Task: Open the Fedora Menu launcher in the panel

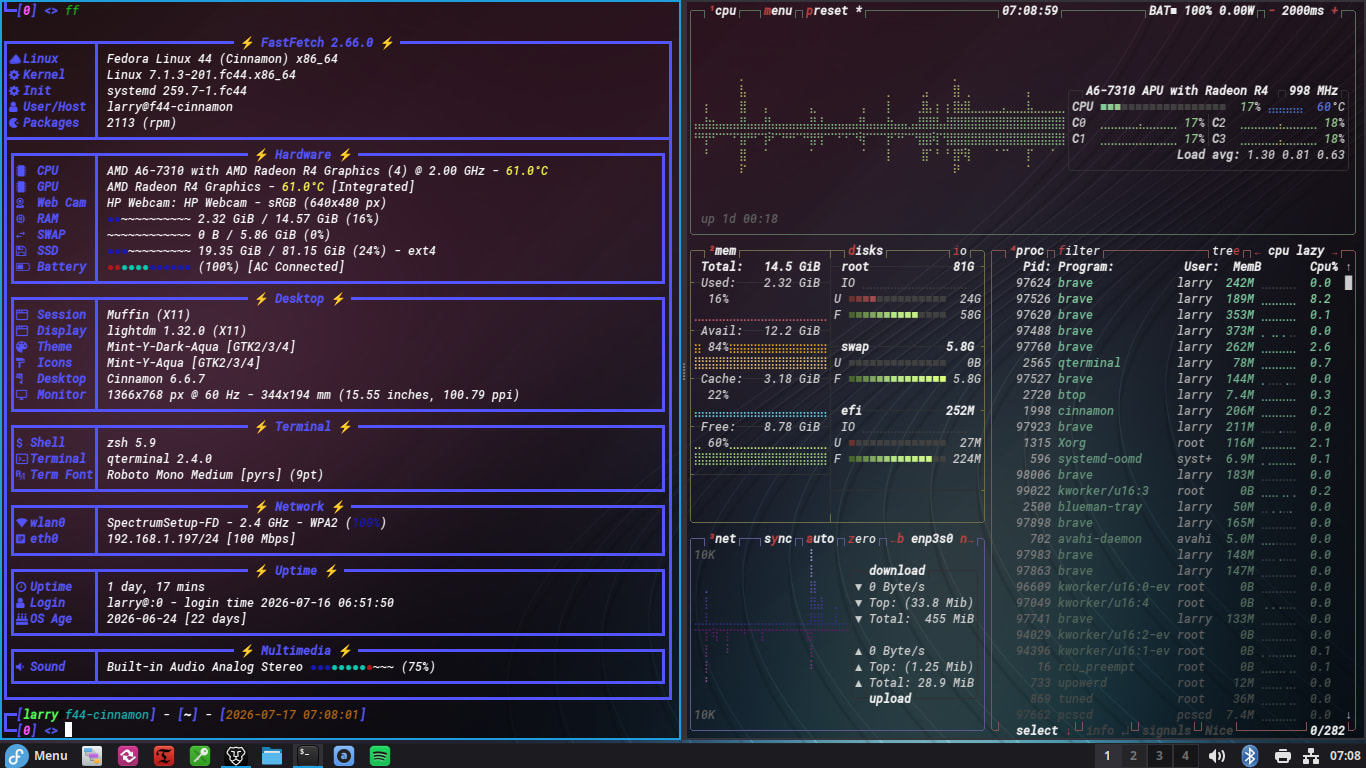Action: [x=37, y=756]
